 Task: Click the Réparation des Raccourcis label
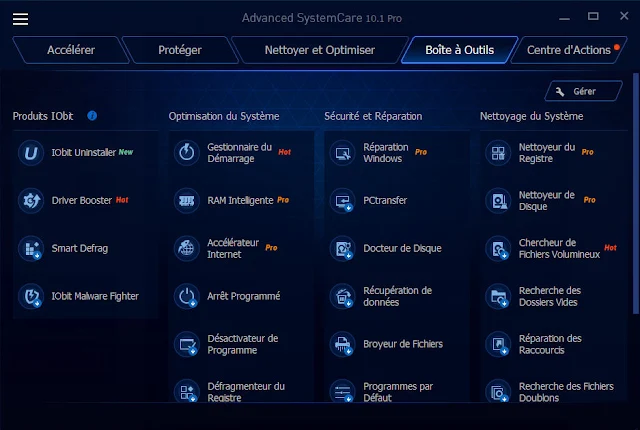550,344
